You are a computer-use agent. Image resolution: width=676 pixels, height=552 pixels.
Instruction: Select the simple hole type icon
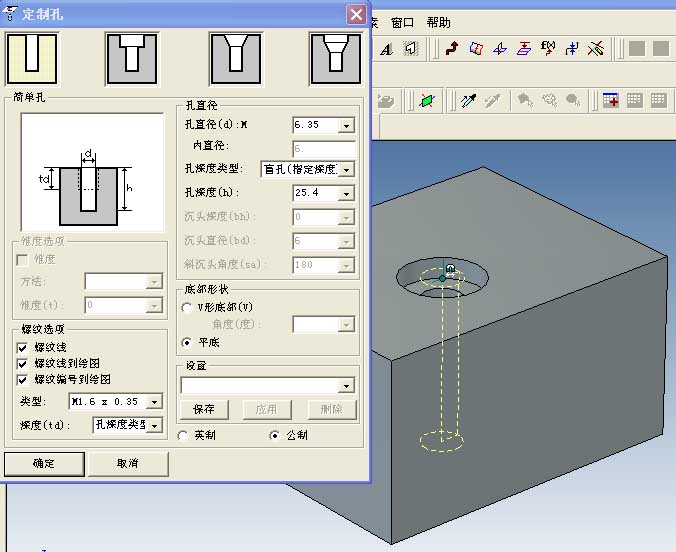[32, 59]
